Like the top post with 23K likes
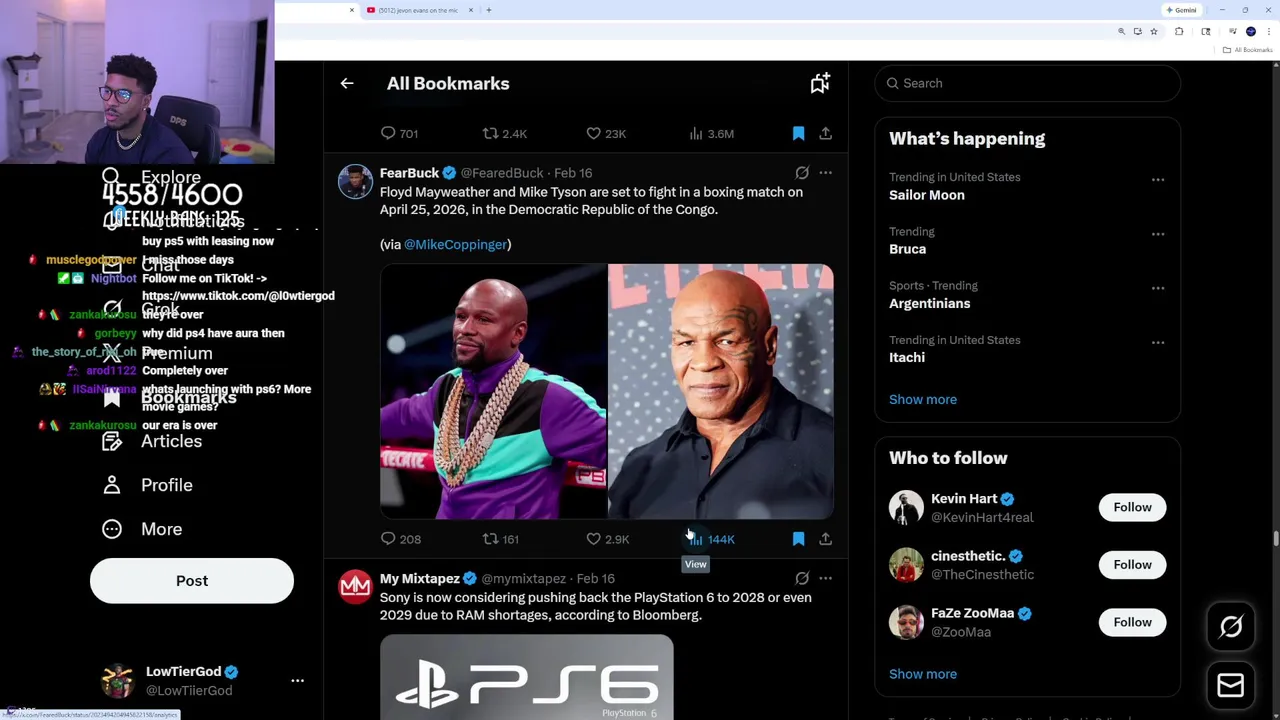The image size is (1280, 720). (x=606, y=133)
